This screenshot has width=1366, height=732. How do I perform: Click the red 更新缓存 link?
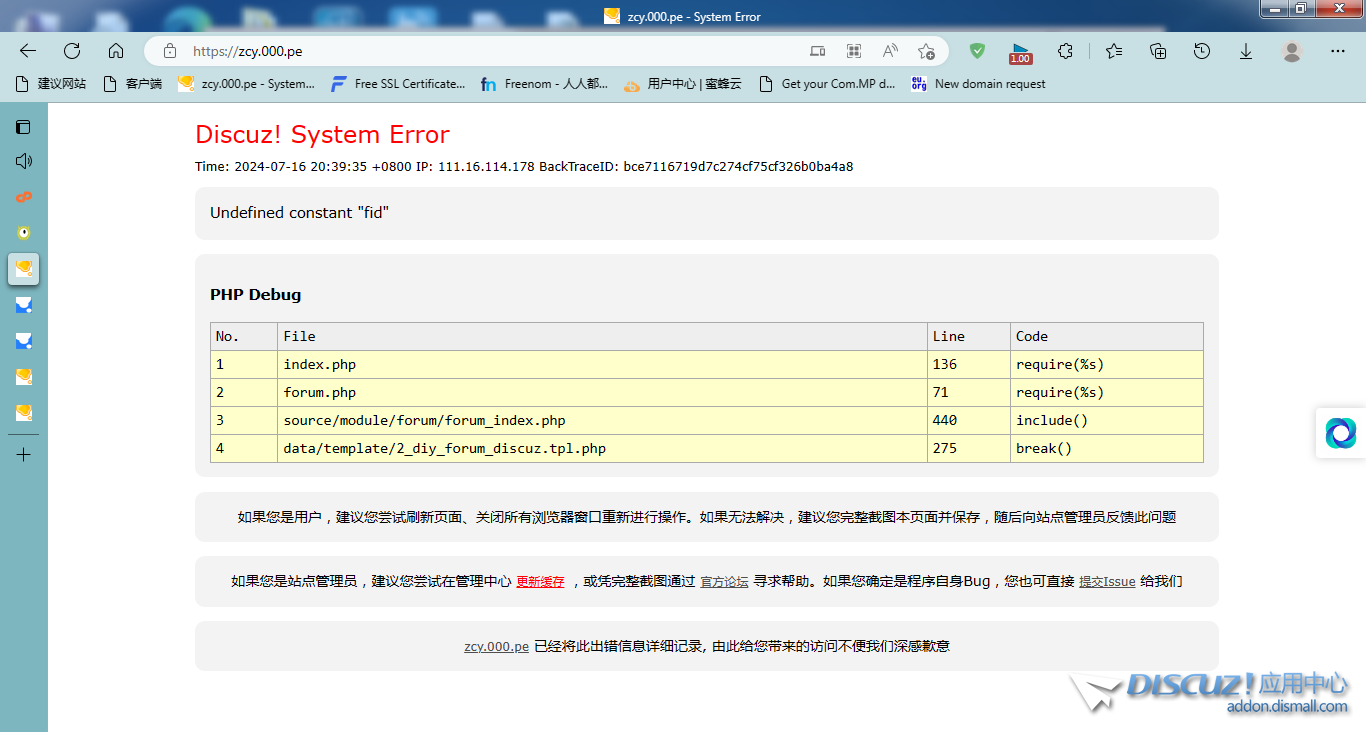coord(540,582)
